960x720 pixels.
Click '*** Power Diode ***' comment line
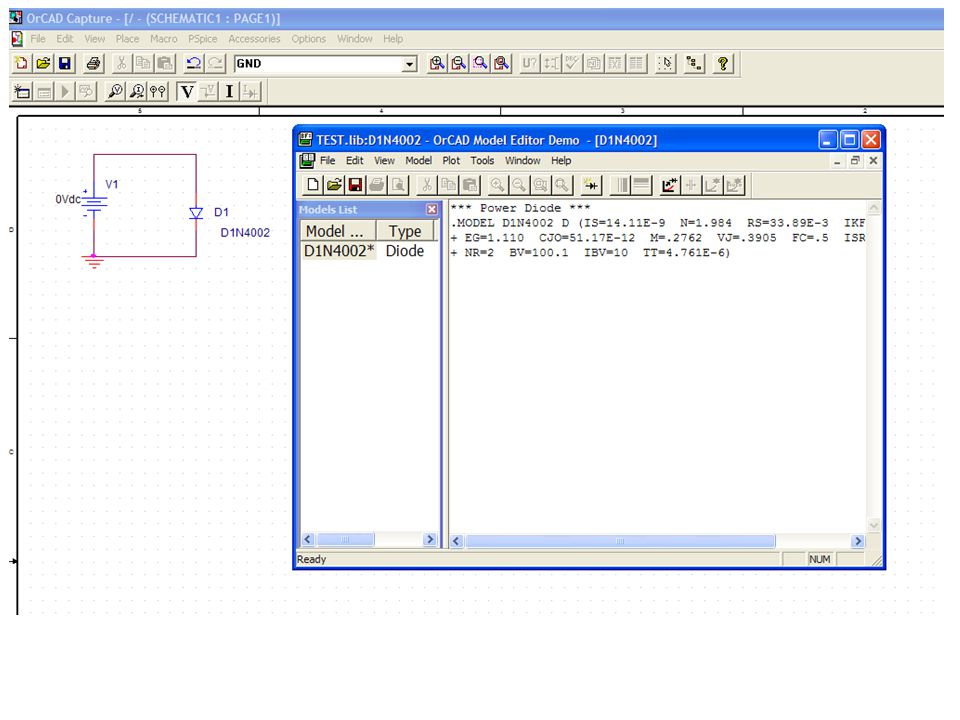tap(520, 208)
